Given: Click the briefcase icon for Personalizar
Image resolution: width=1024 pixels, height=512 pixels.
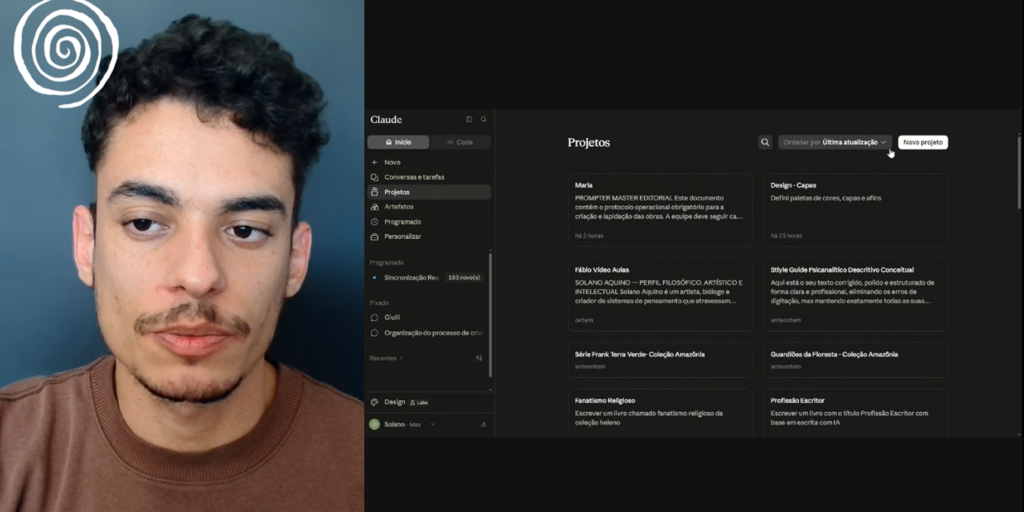Looking at the screenshot, I should click(374, 236).
